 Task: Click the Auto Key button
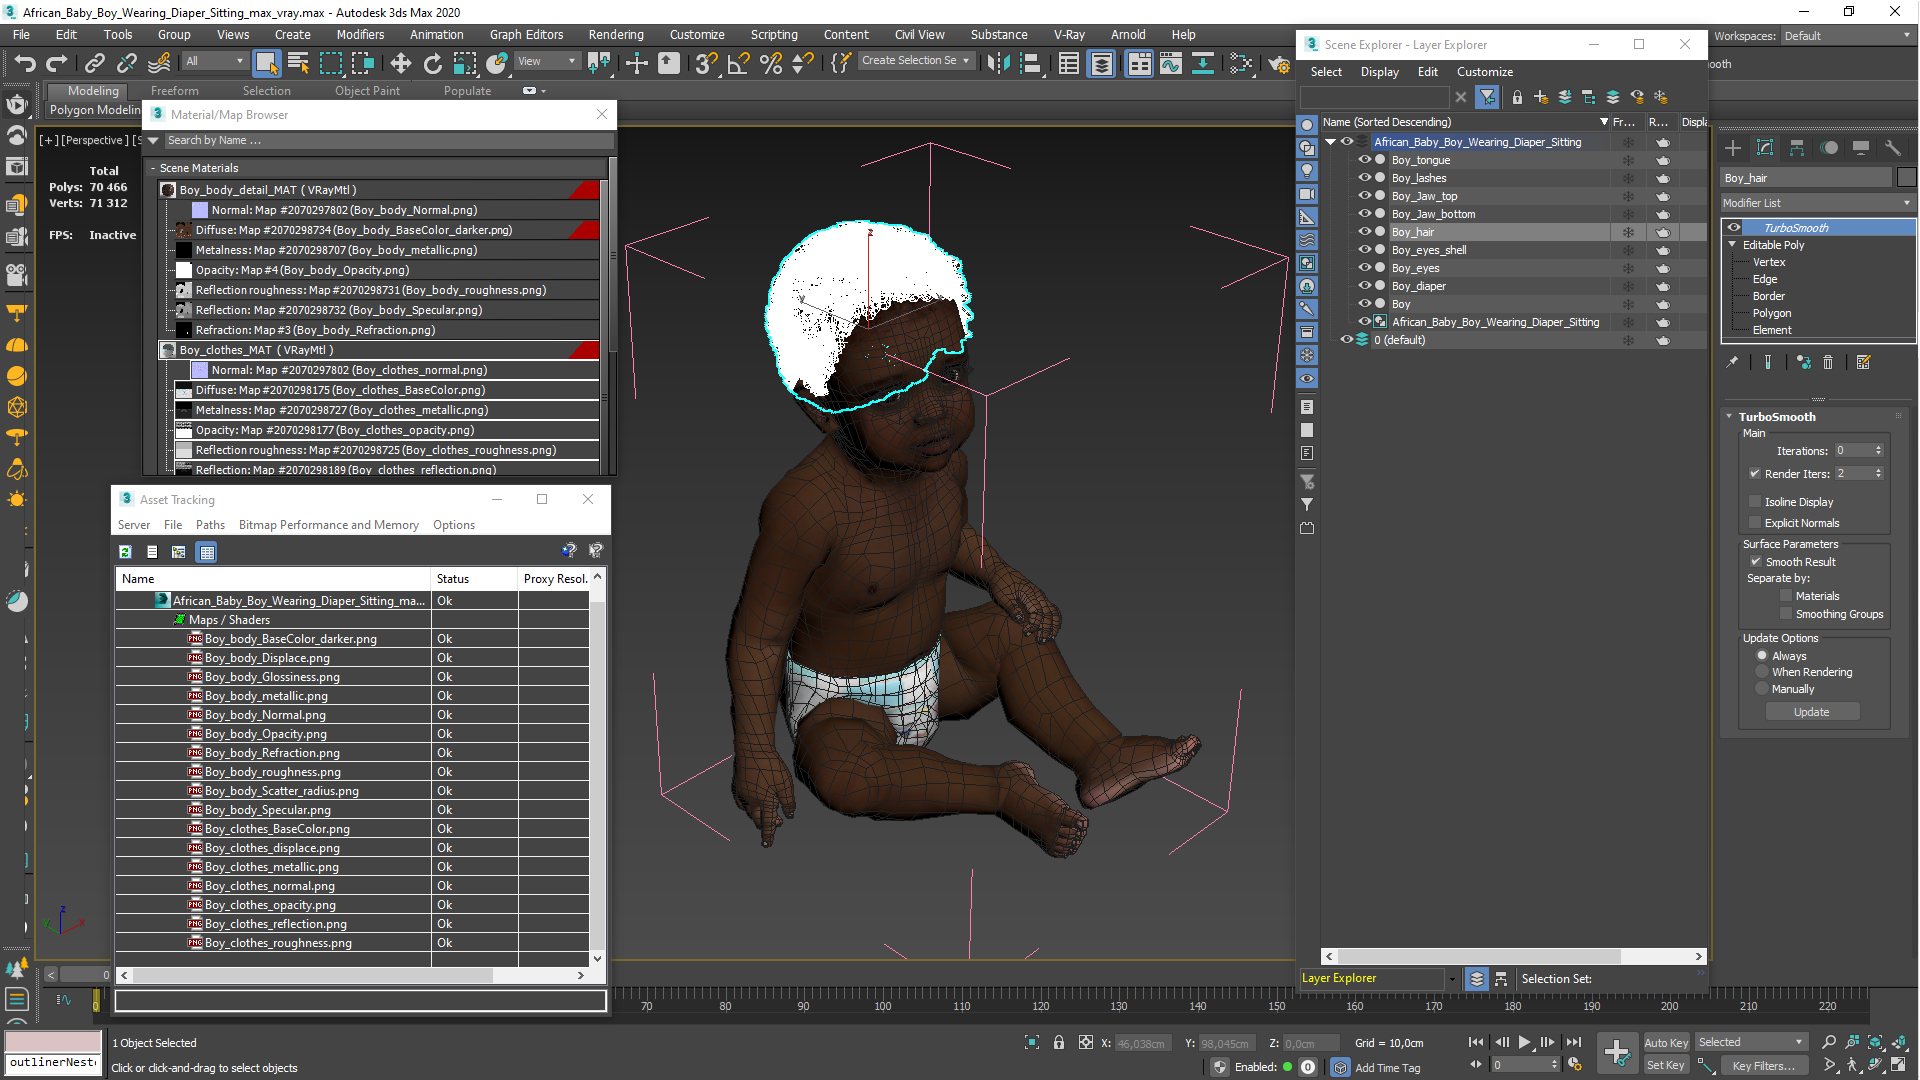[x=1666, y=1043]
